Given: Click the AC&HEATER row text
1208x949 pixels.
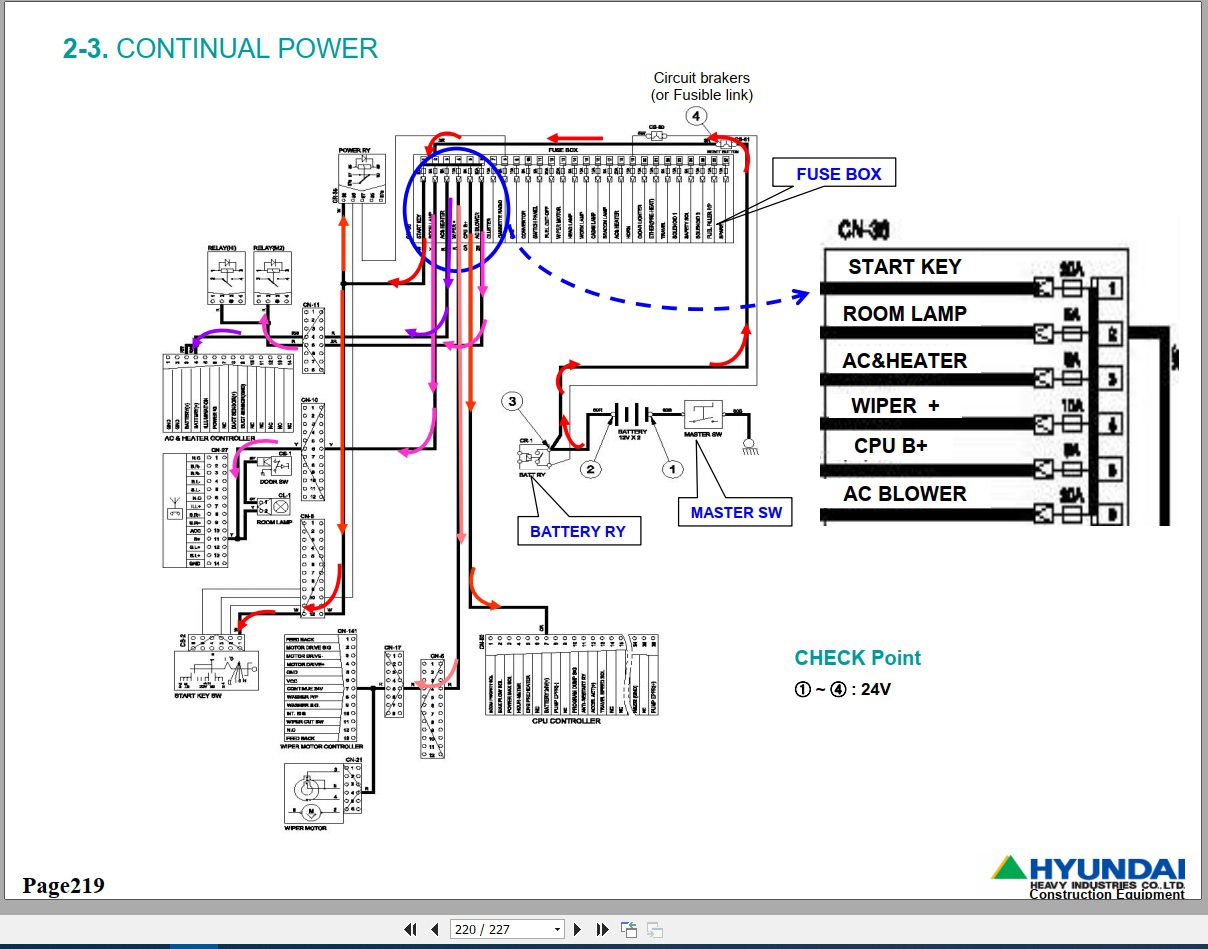Looking at the screenshot, I should click(905, 360).
